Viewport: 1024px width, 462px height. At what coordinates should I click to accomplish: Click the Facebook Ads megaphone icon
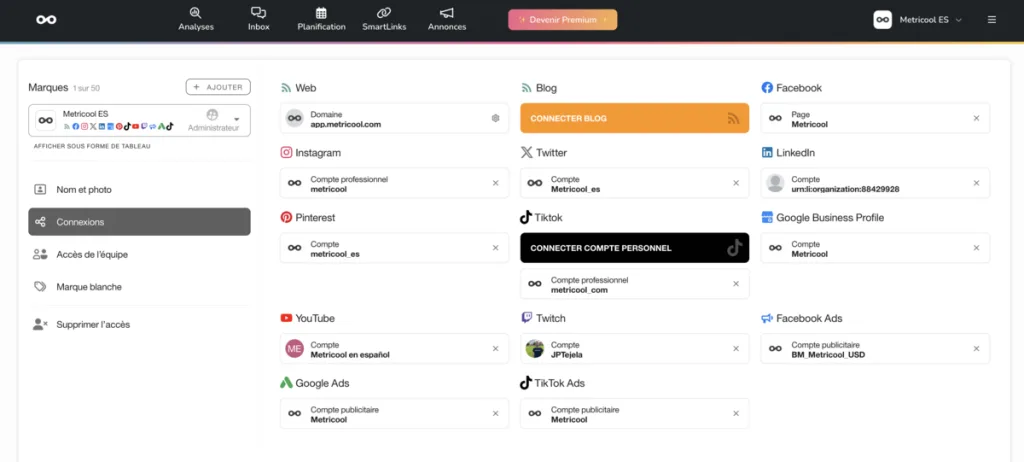coord(767,318)
